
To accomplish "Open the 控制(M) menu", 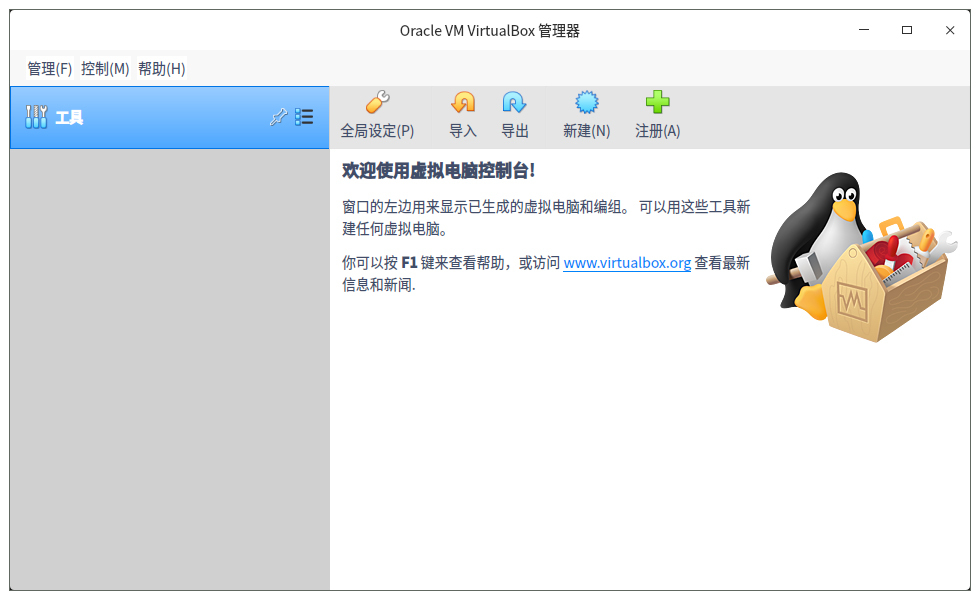I will click(x=105, y=69).
